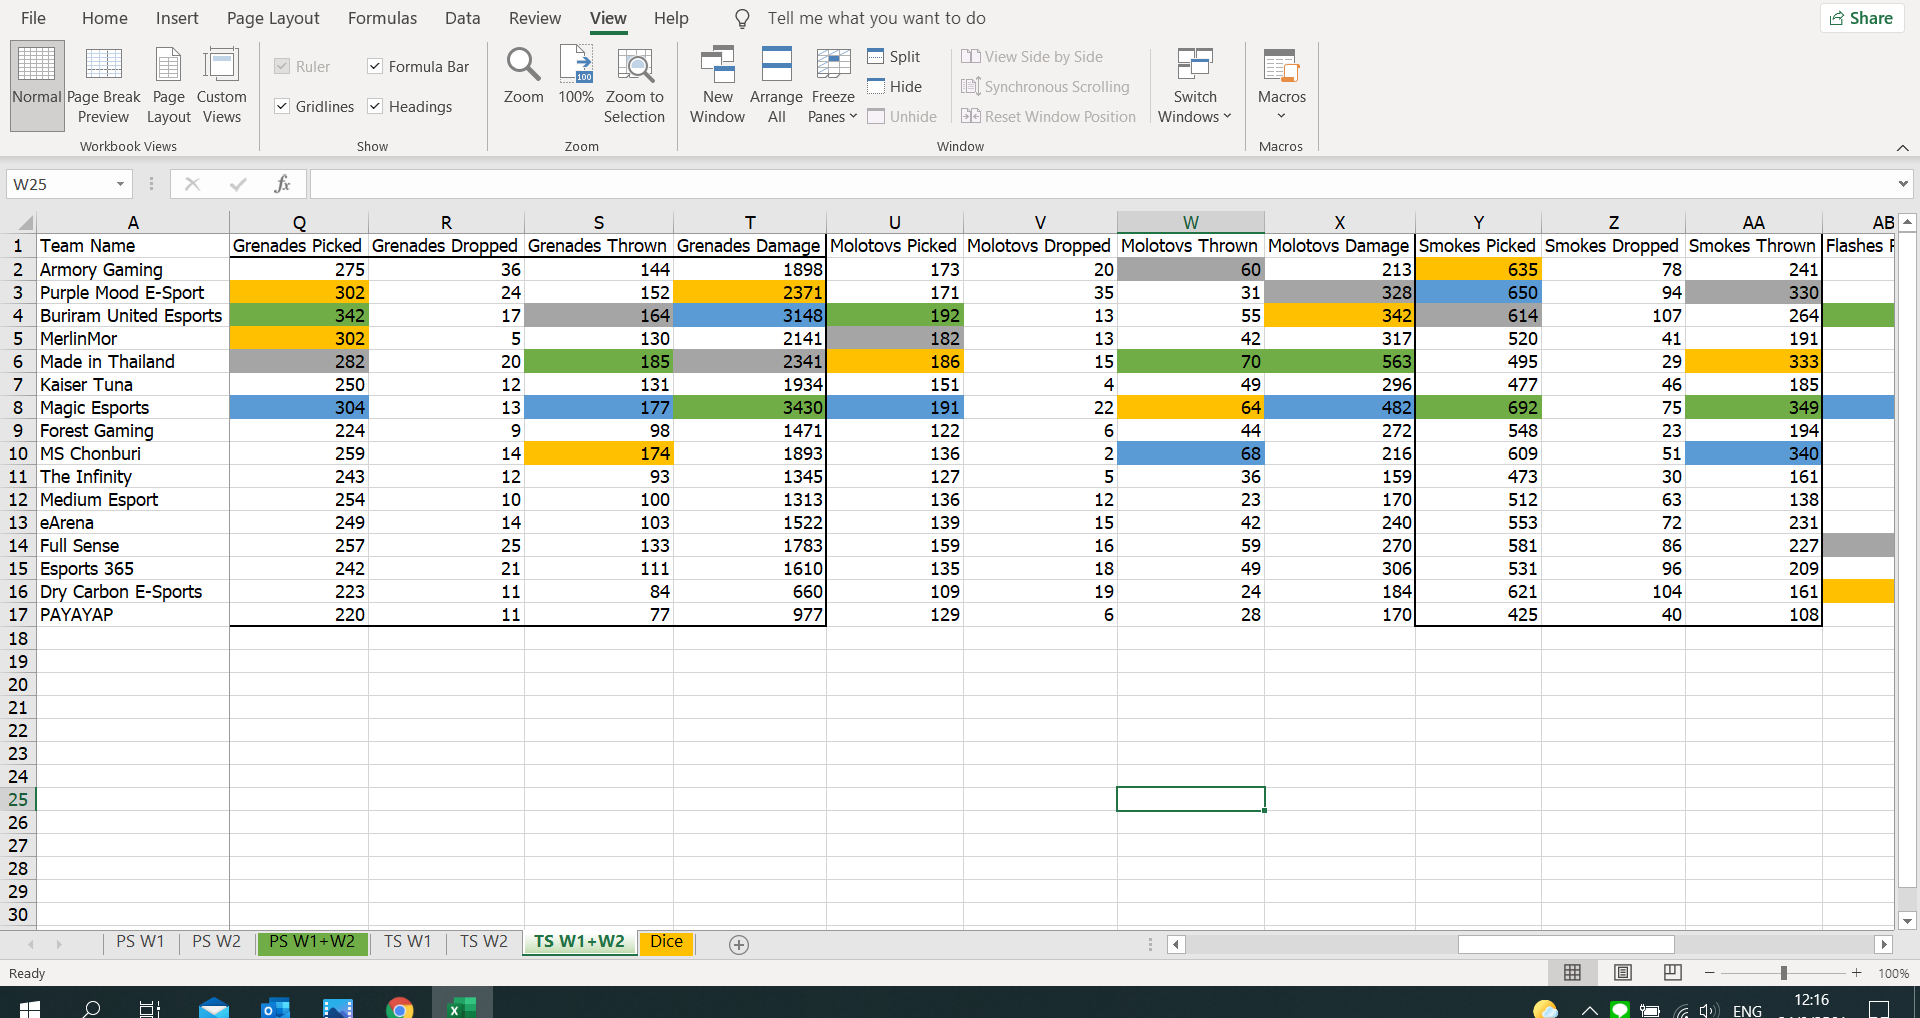Image resolution: width=1920 pixels, height=1018 pixels.
Task: Select column W header
Action: click(1190, 222)
